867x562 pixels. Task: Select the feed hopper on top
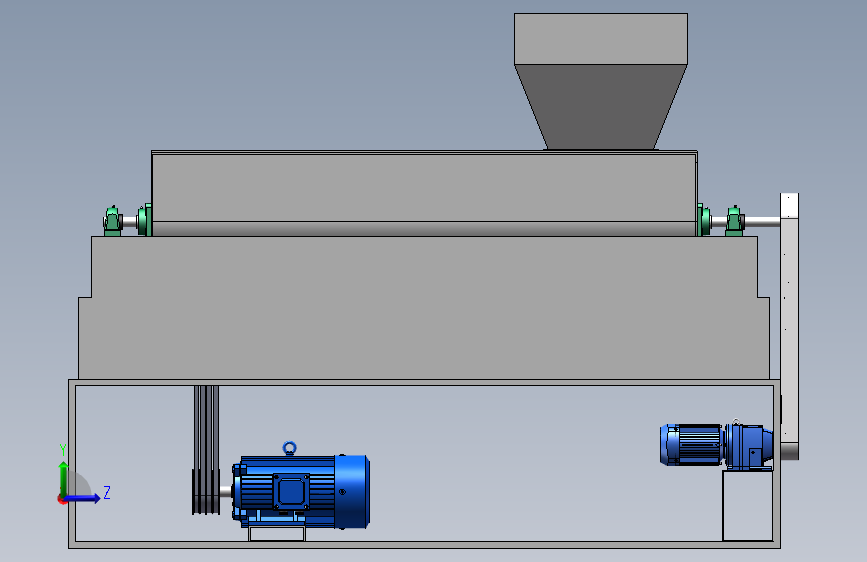pyautogui.click(x=601, y=81)
